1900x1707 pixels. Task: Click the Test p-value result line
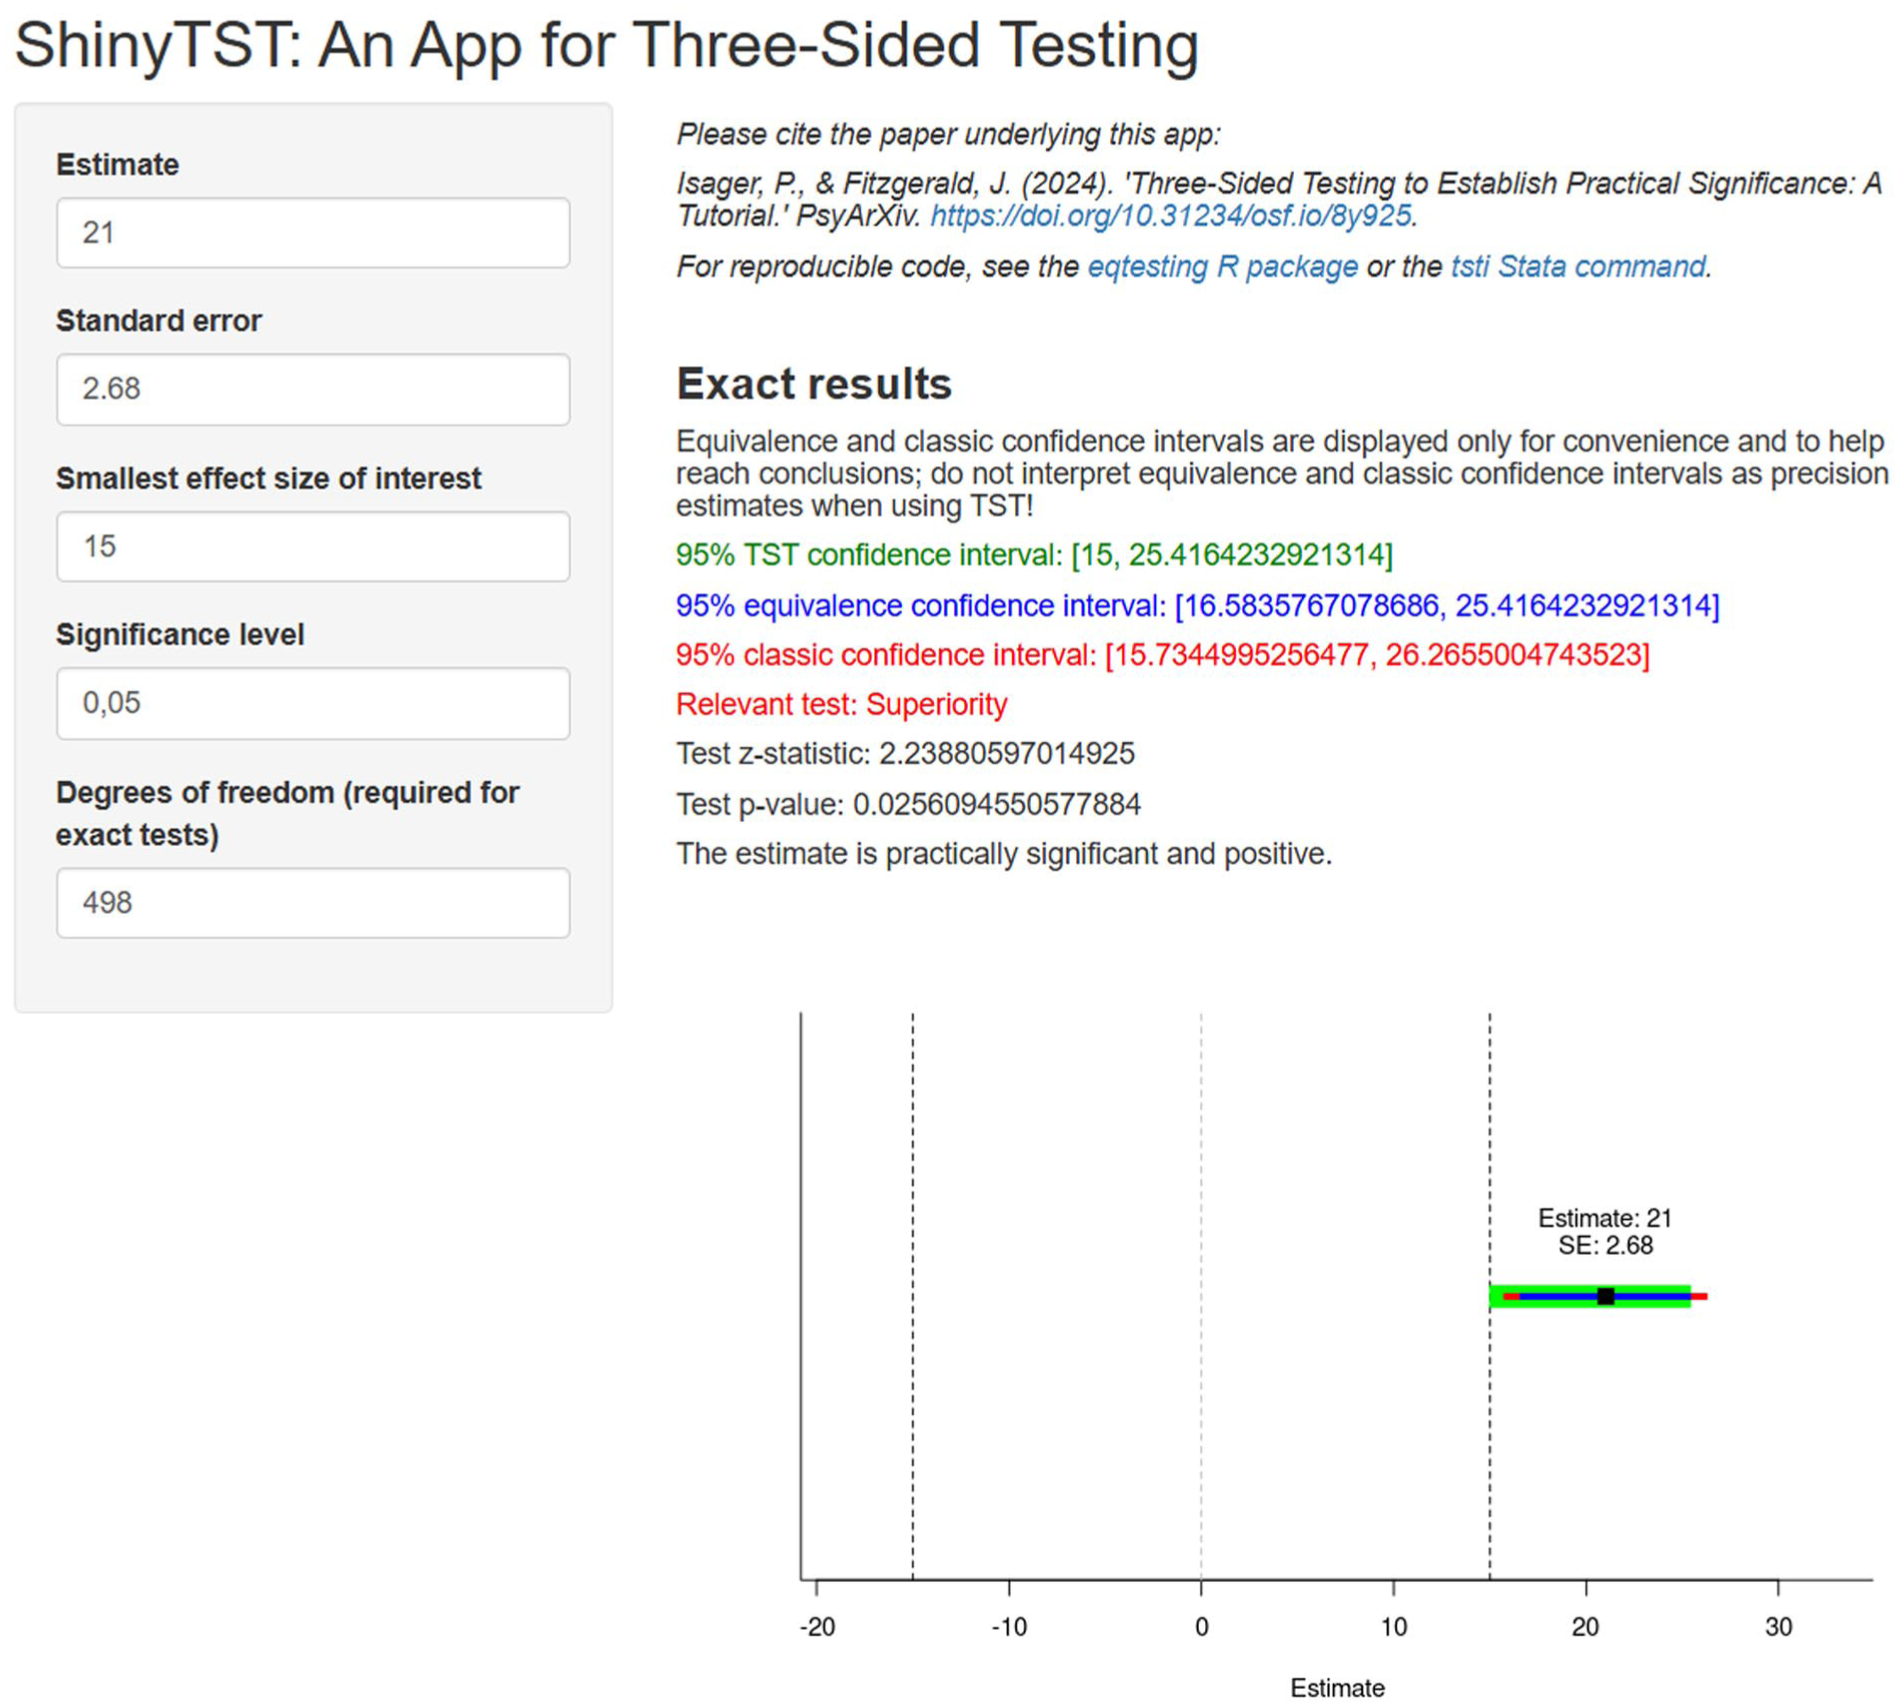coord(908,804)
